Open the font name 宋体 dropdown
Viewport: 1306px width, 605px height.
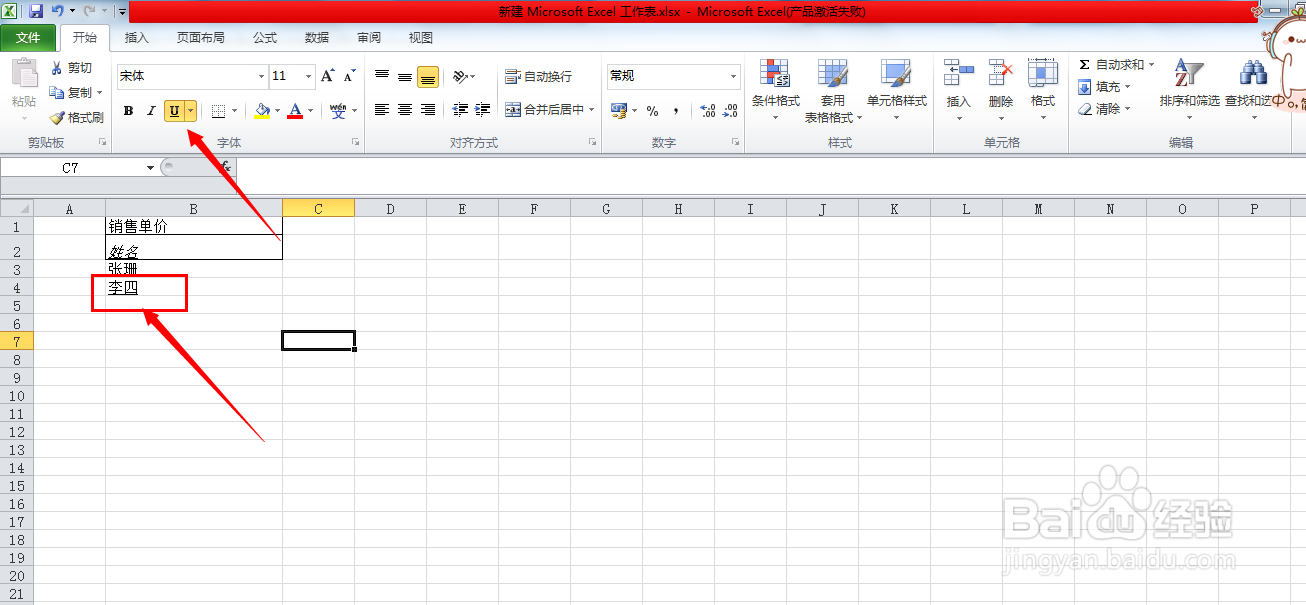click(x=261, y=76)
